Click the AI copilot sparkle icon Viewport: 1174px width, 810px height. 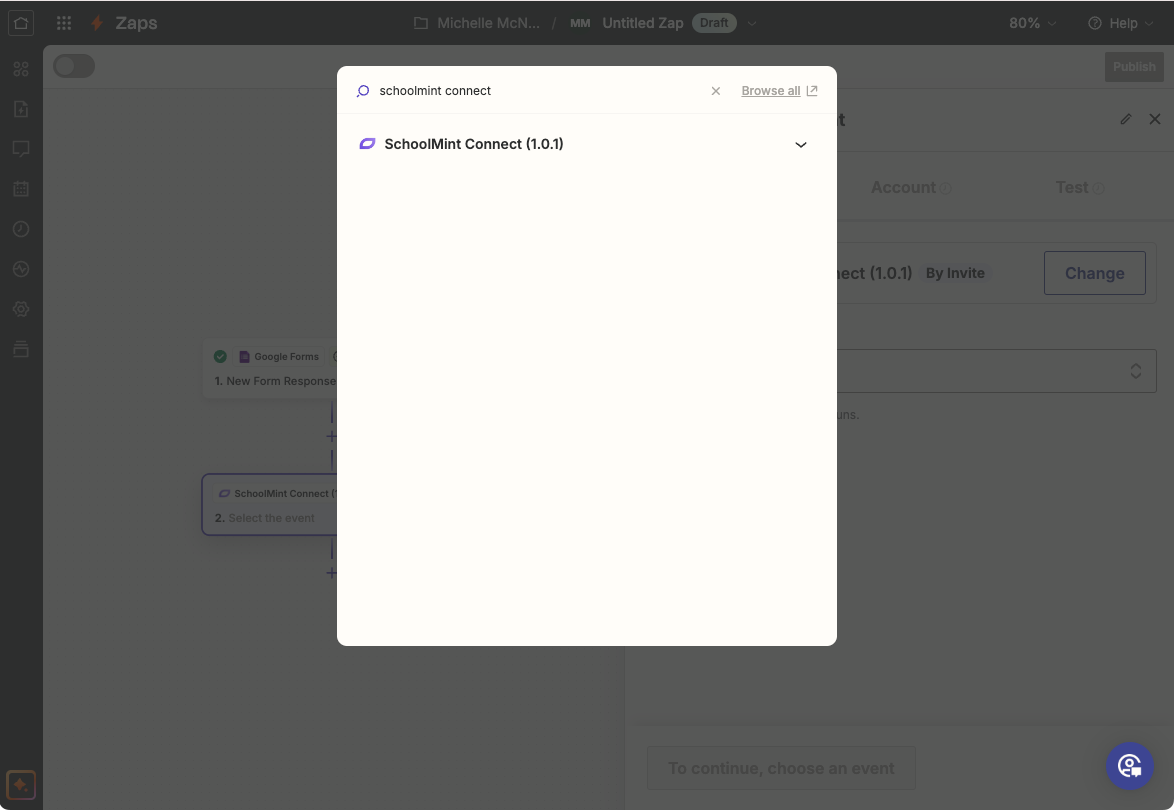point(21,785)
